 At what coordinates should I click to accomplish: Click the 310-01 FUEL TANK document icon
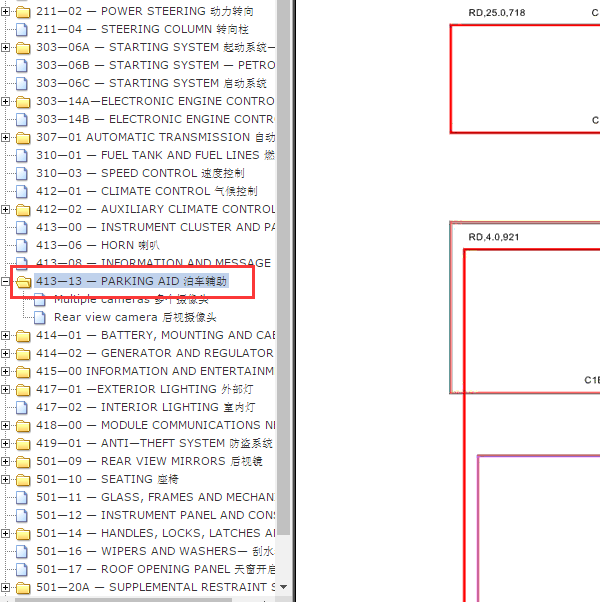tap(22, 155)
